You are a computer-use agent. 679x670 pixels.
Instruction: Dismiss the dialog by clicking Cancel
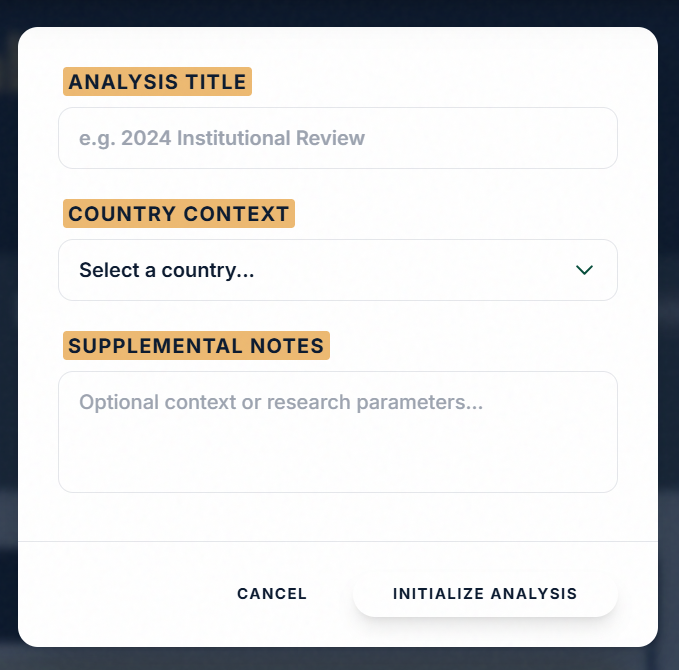pos(272,594)
